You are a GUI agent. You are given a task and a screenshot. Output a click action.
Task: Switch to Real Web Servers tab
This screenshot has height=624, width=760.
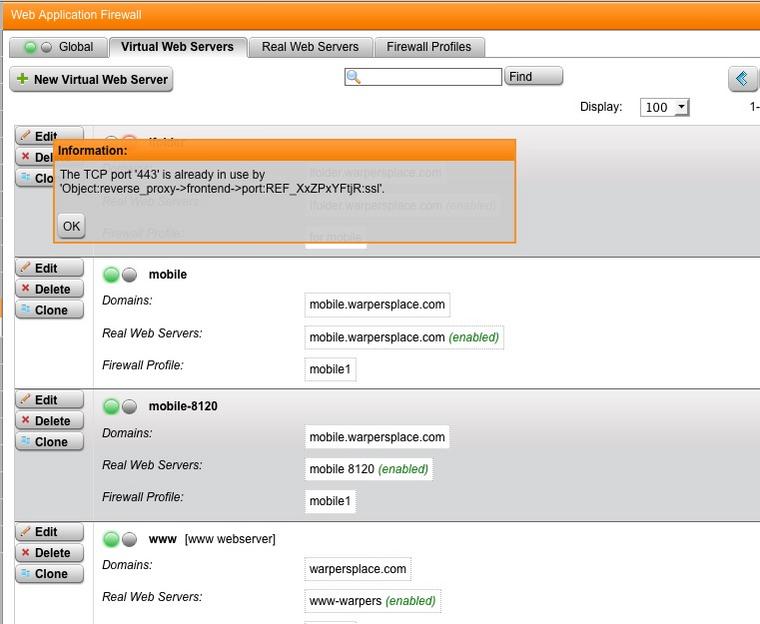(310, 47)
